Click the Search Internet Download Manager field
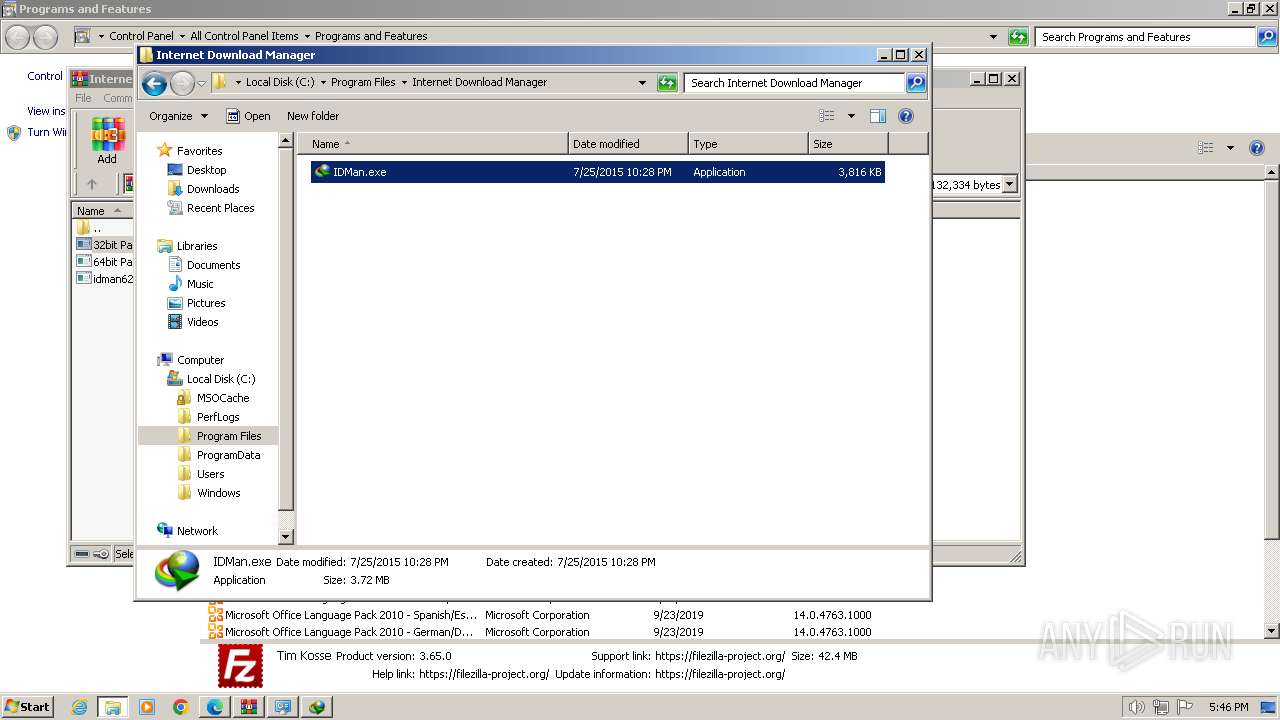1280x720 pixels. (795, 83)
